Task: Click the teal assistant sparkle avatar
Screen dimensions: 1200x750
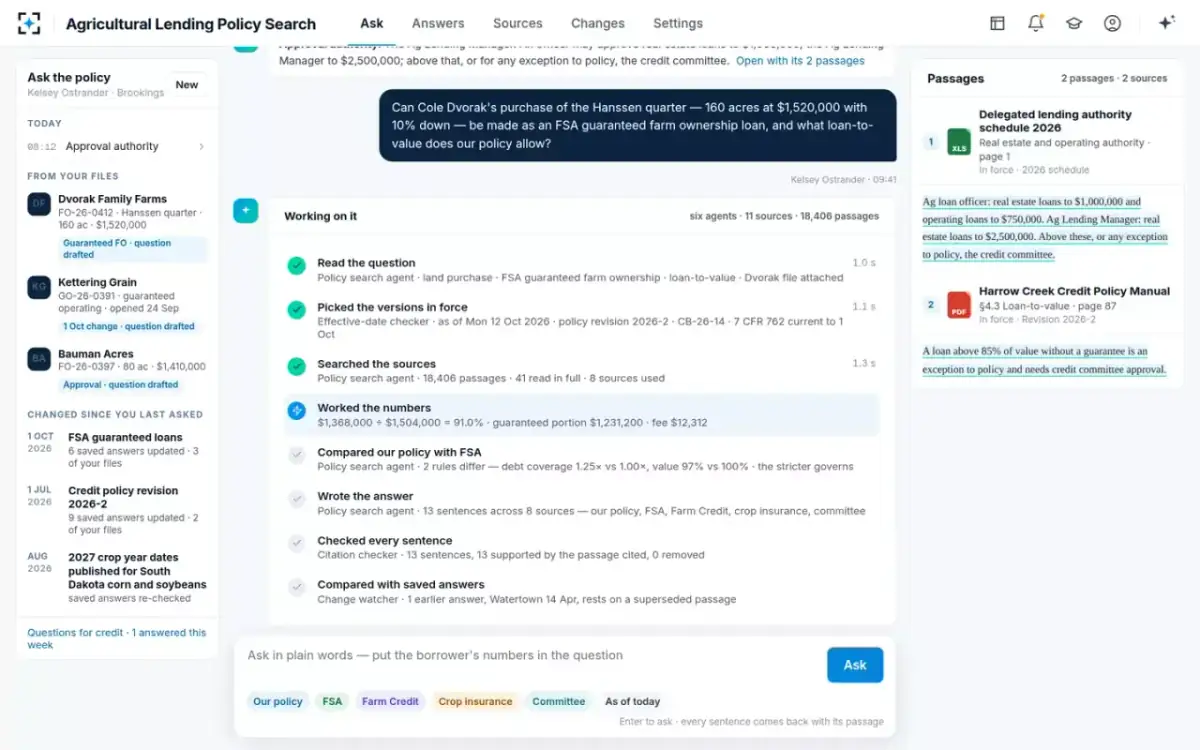Action: (x=245, y=211)
